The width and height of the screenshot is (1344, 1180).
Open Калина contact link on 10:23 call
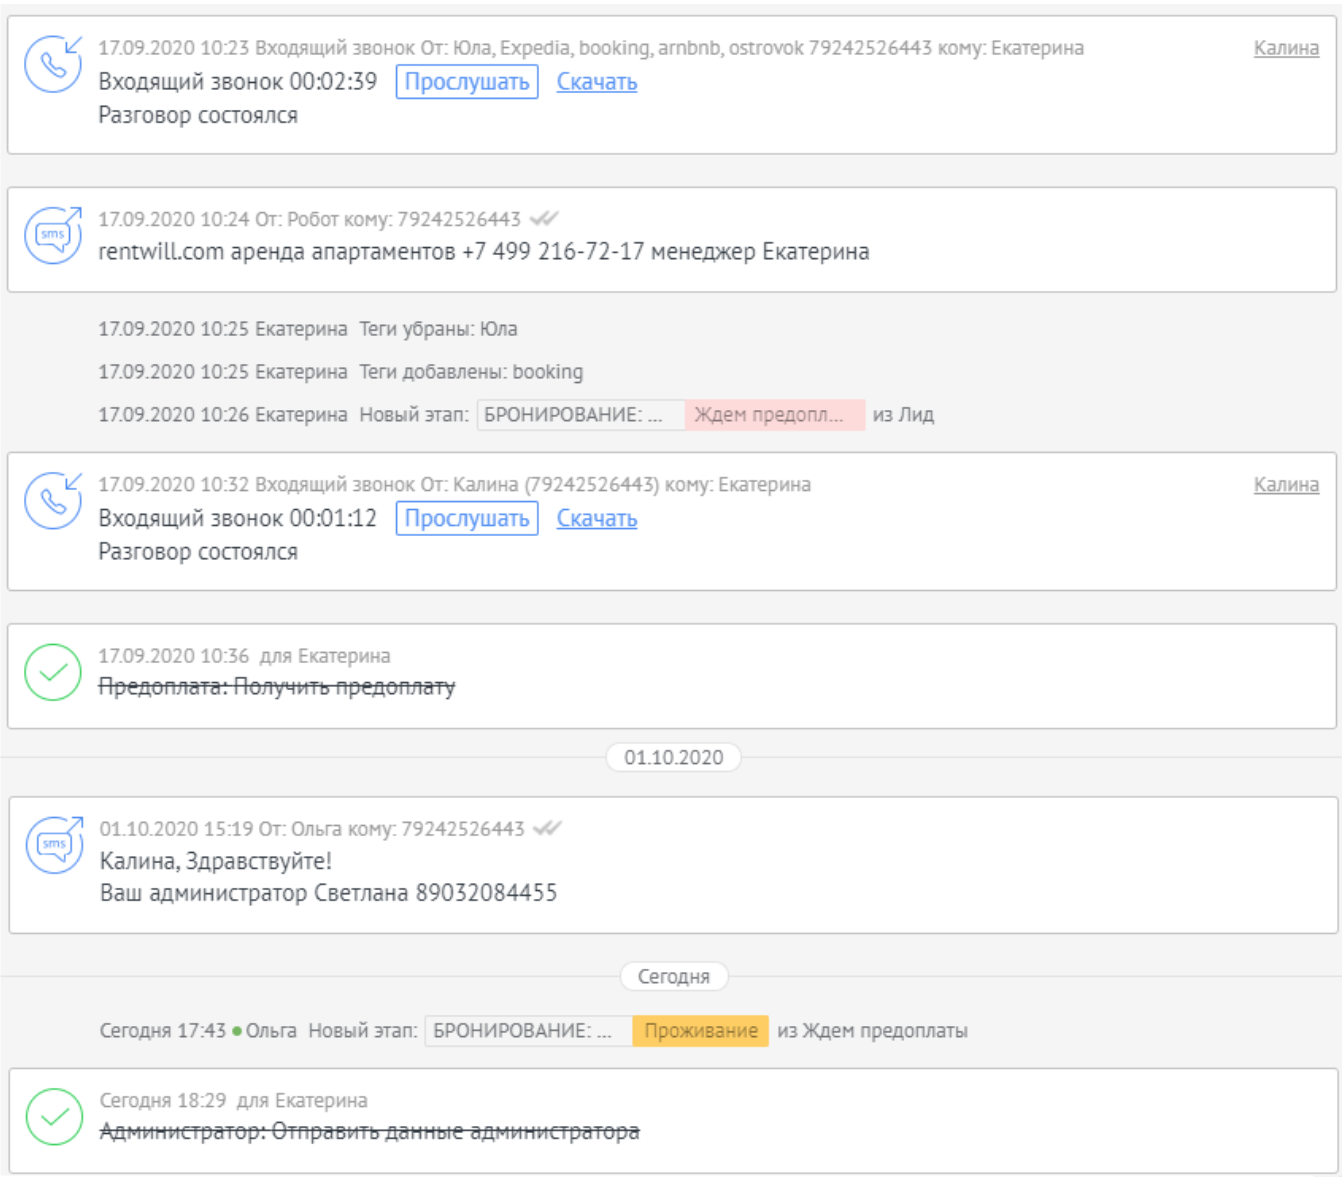click(x=1286, y=48)
